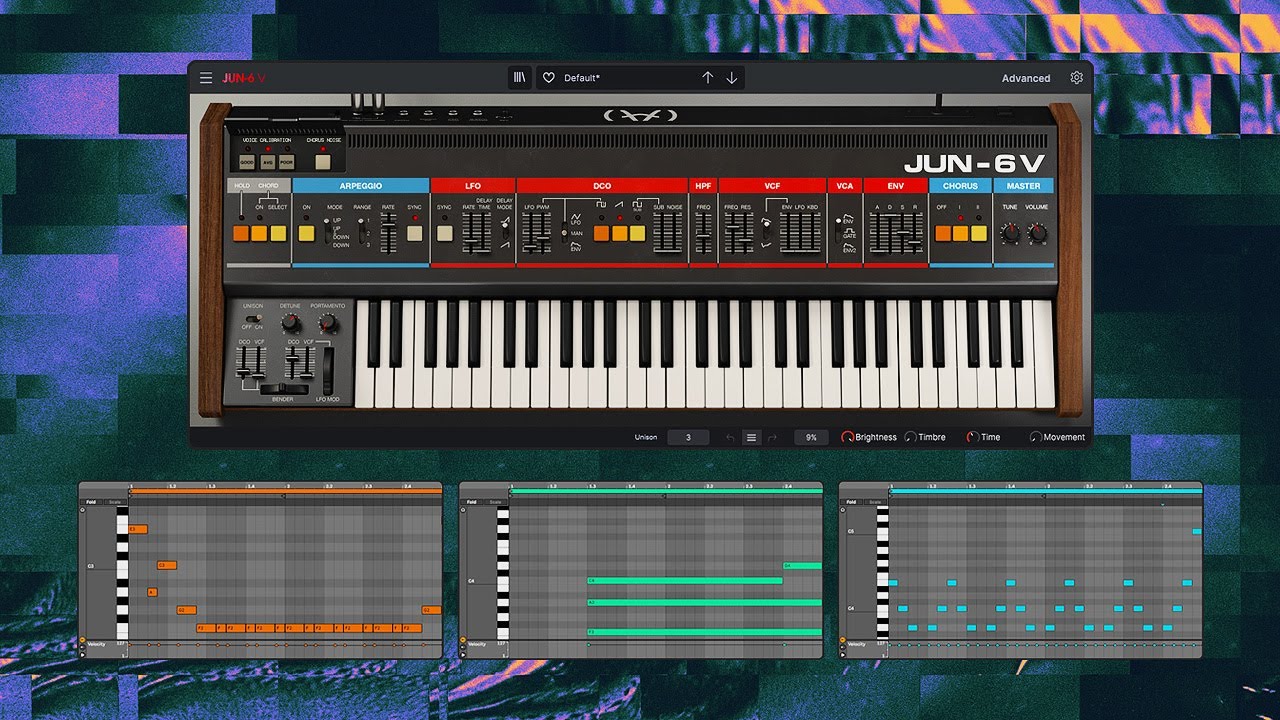Viewport: 1280px width, 720px height.
Task: Toggle Scale in the green piano roll
Action: [x=495, y=502]
